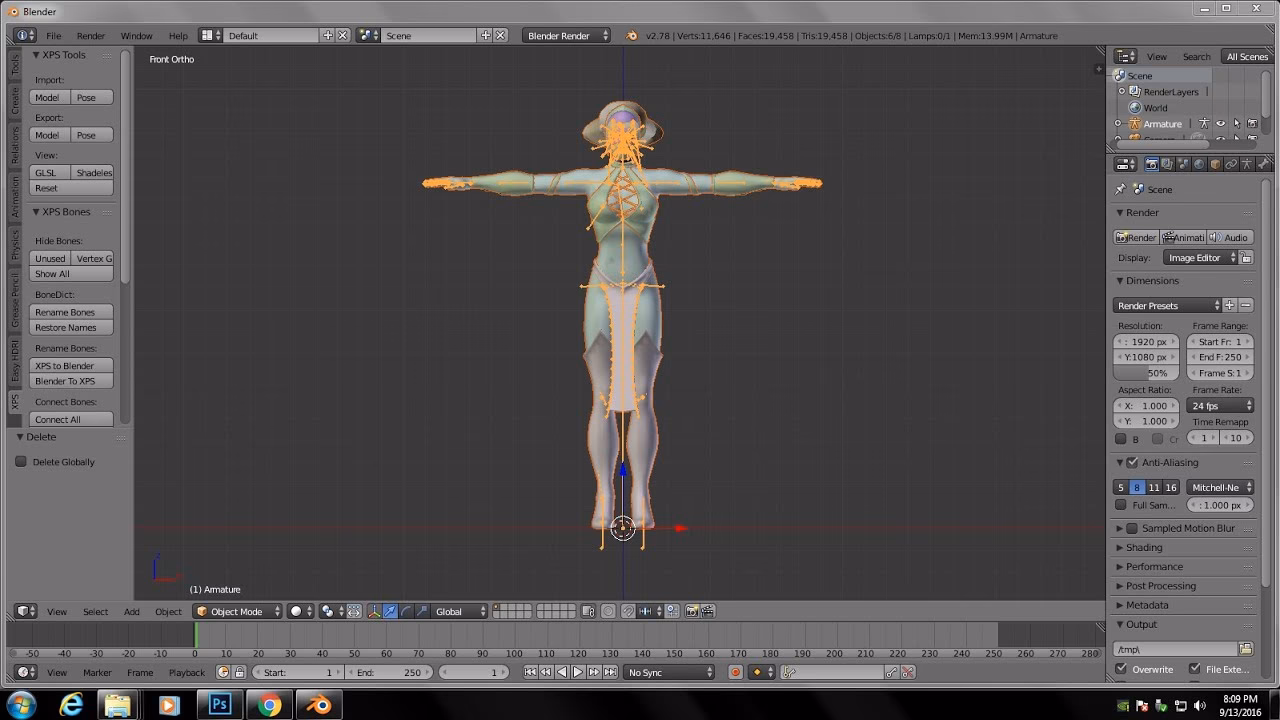Expand the Post Processing panel
Screen dimensions: 1280x720
(x=1160, y=586)
